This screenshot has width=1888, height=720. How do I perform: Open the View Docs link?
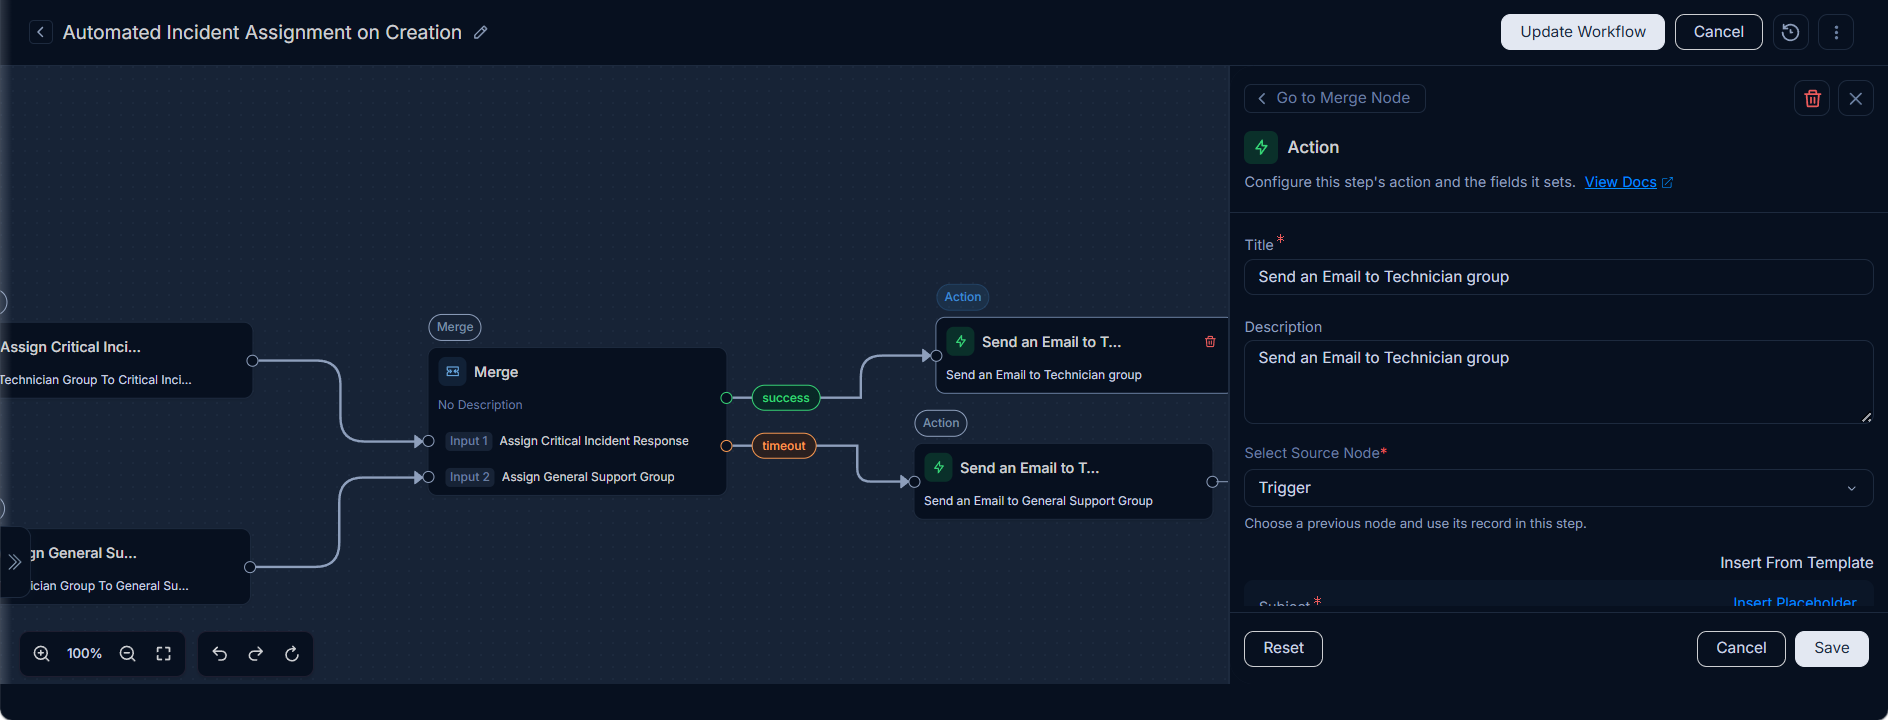click(1620, 182)
